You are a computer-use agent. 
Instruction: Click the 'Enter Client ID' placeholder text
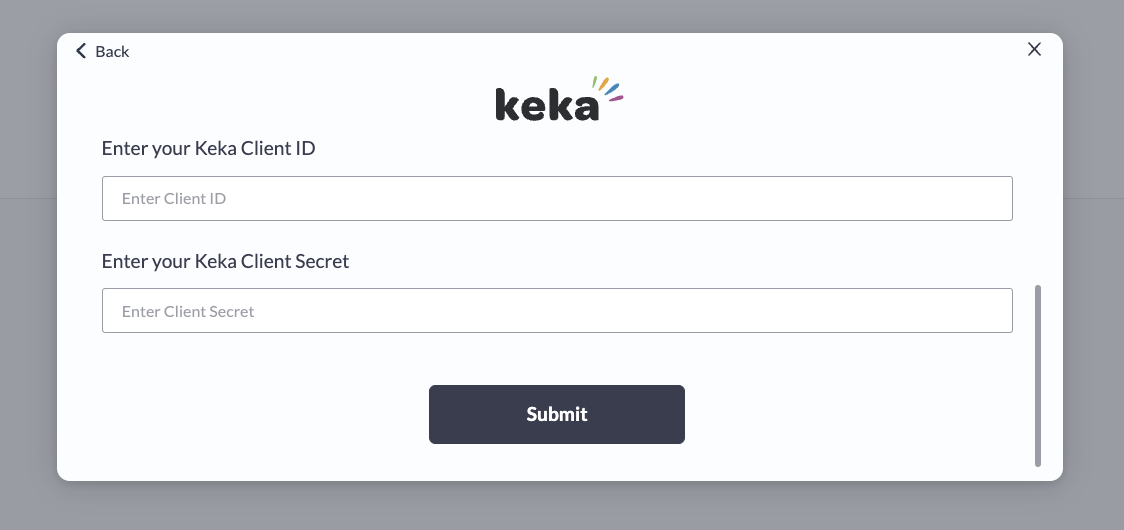(x=174, y=199)
